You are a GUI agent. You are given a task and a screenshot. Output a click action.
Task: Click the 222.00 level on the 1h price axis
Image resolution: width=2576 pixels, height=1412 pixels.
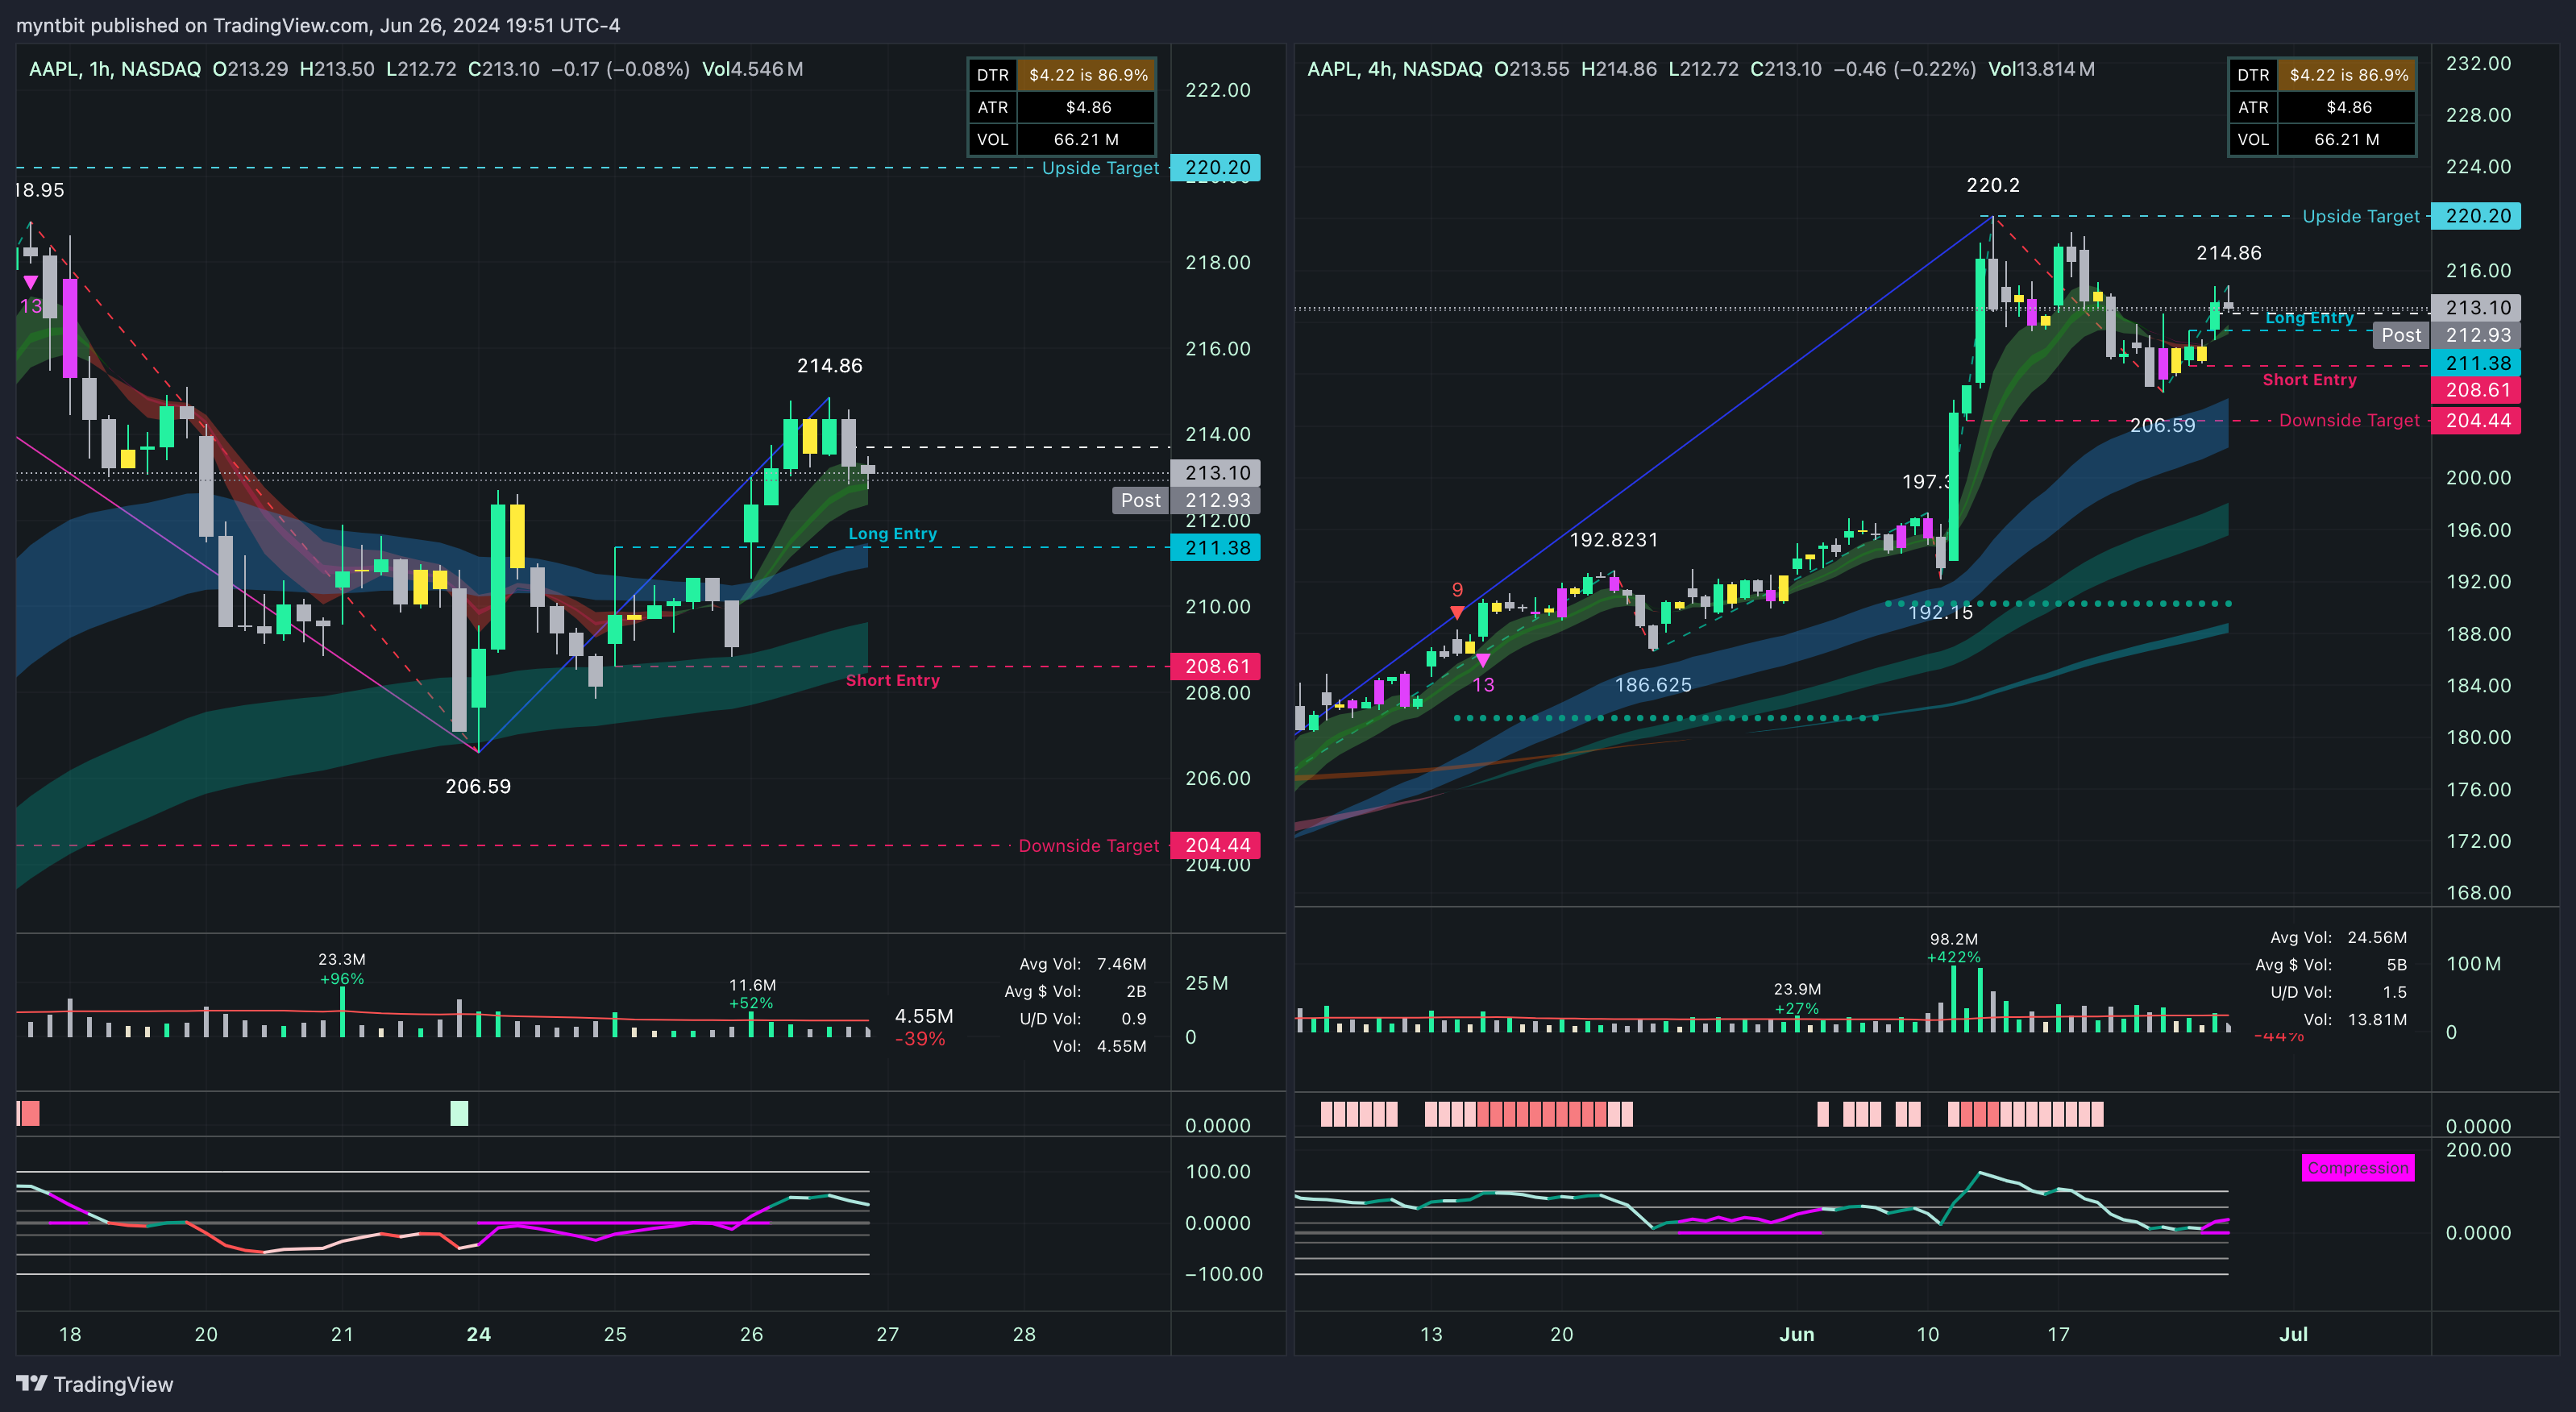click(1217, 90)
